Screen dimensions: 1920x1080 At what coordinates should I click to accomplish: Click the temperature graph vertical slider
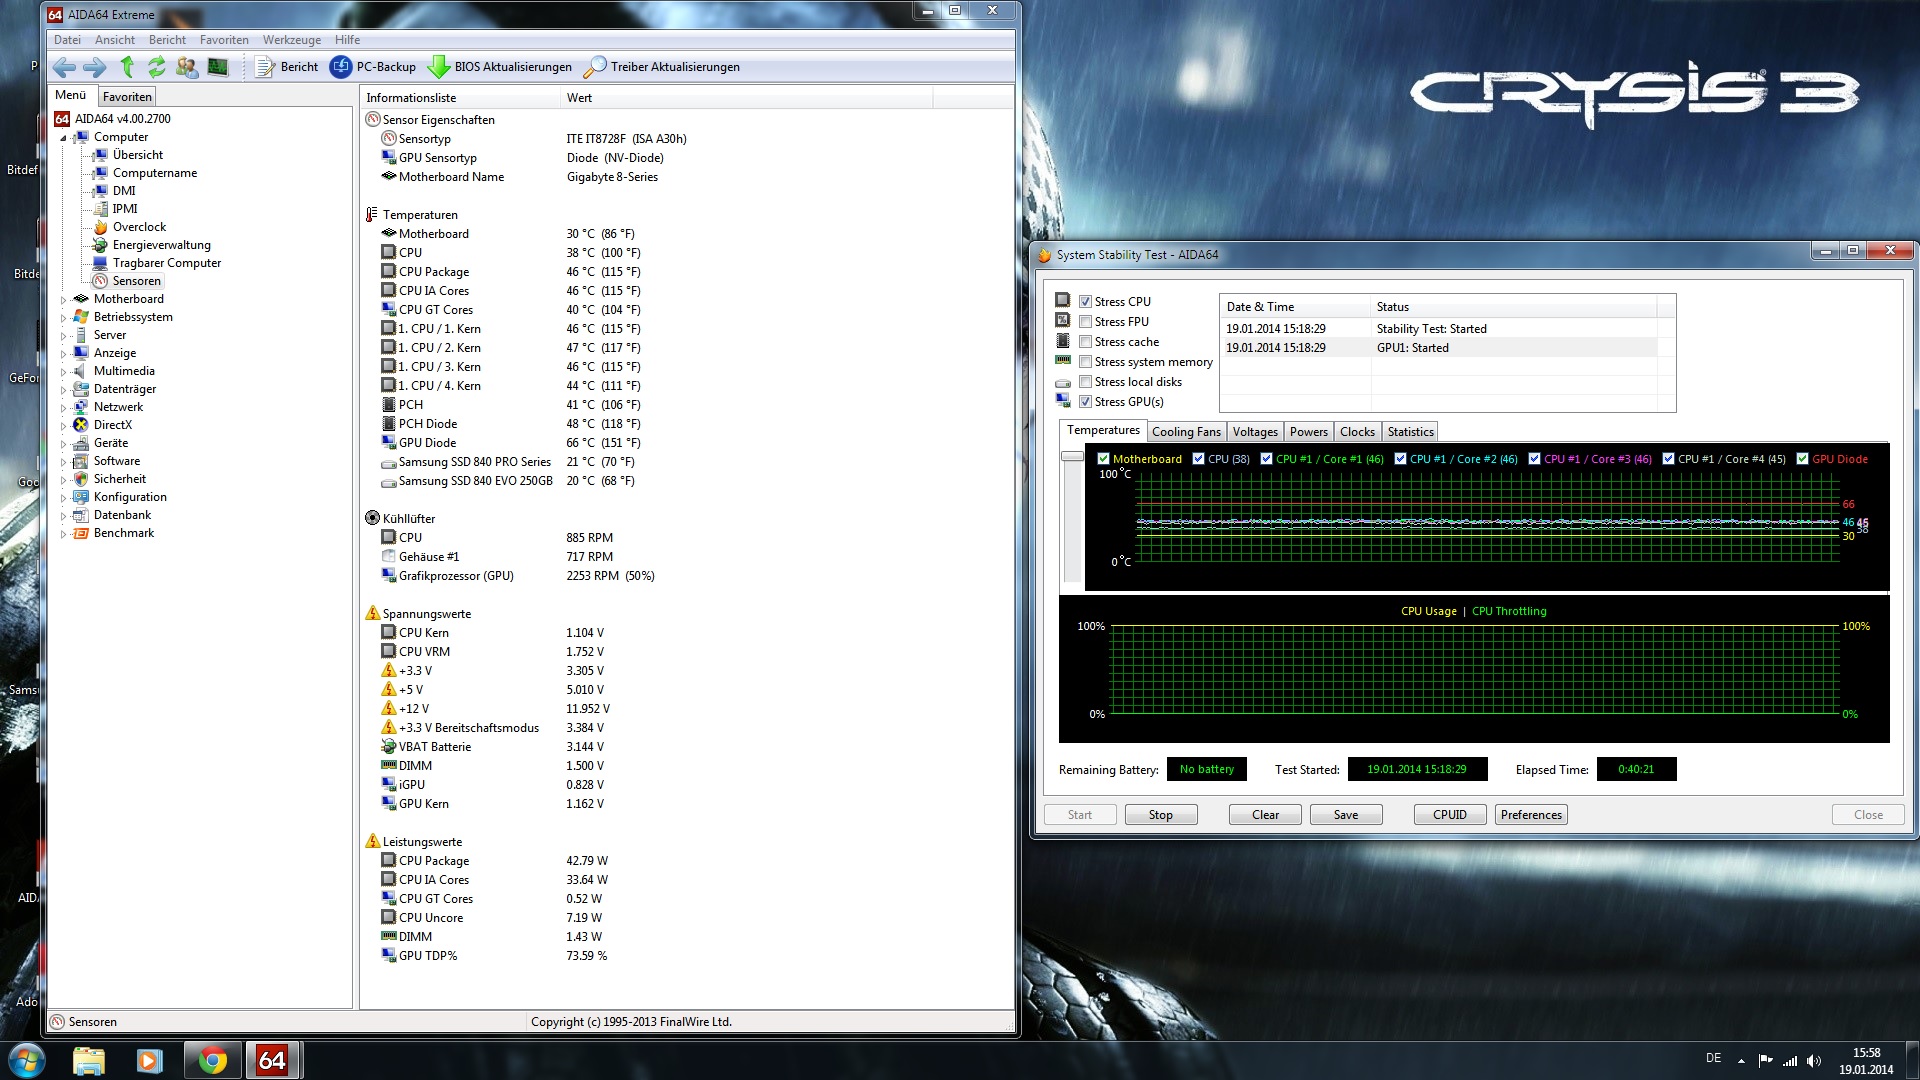point(1072,456)
